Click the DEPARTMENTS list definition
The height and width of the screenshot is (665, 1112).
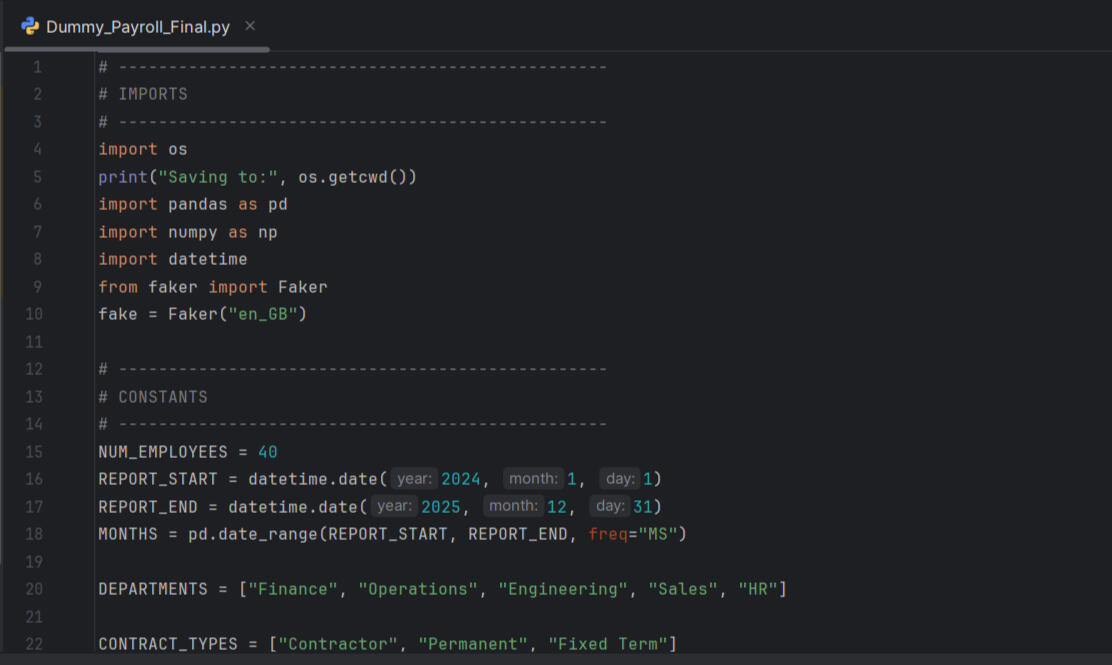[x=153, y=588]
